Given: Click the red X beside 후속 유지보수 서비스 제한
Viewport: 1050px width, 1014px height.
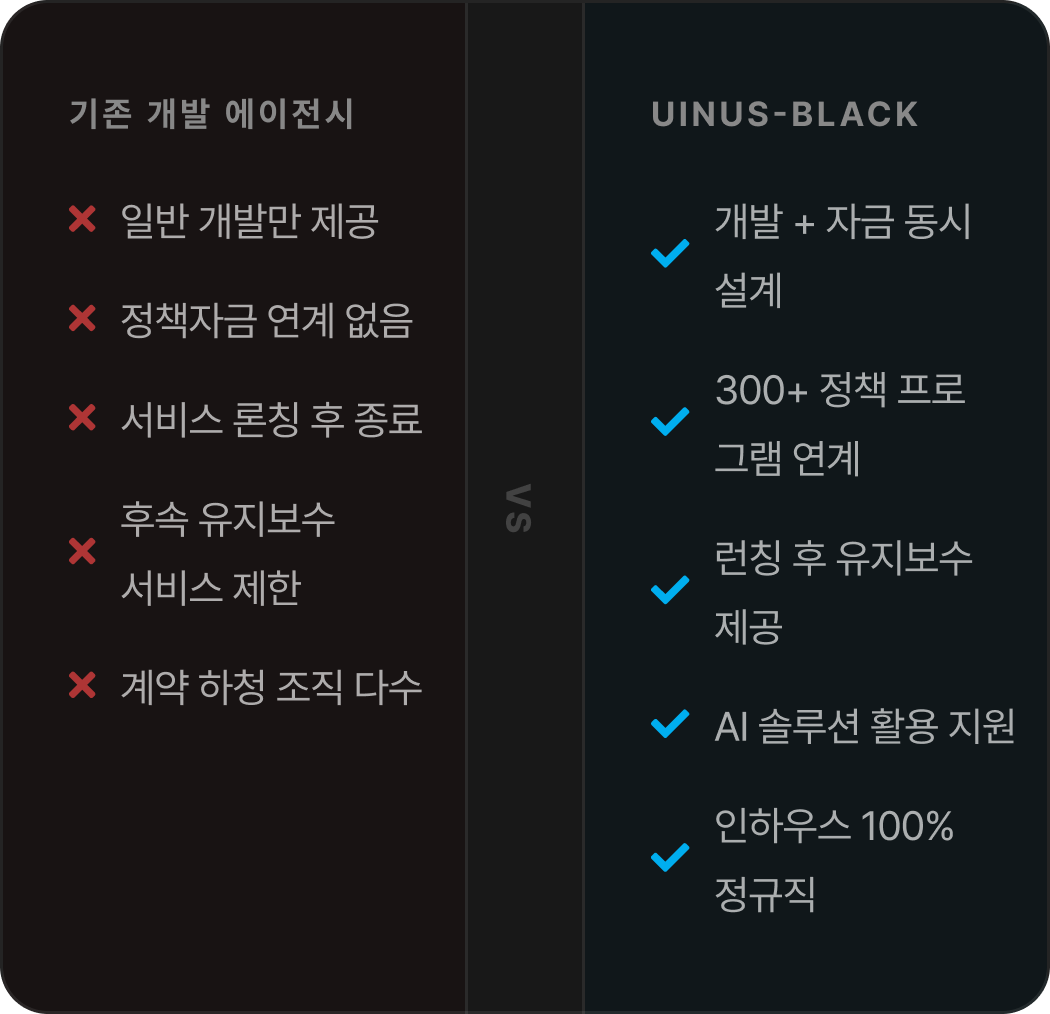Looking at the screenshot, I should click(82, 552).
